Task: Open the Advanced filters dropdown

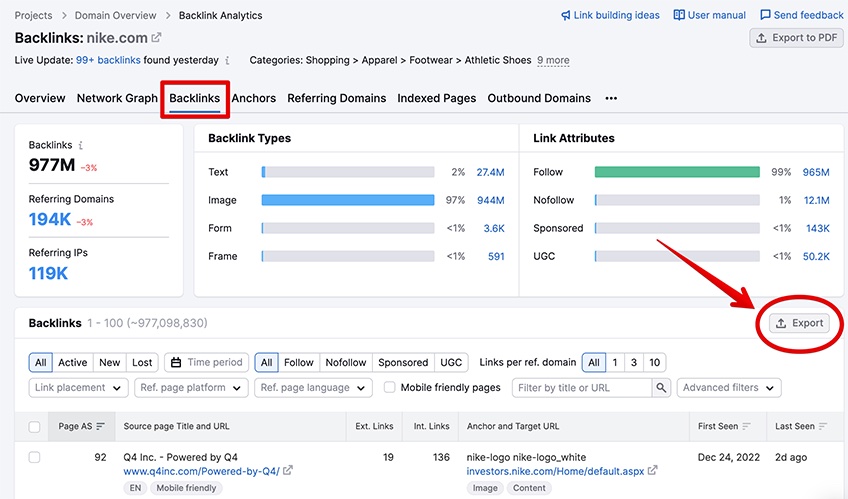Action: (x=729, y=388)
